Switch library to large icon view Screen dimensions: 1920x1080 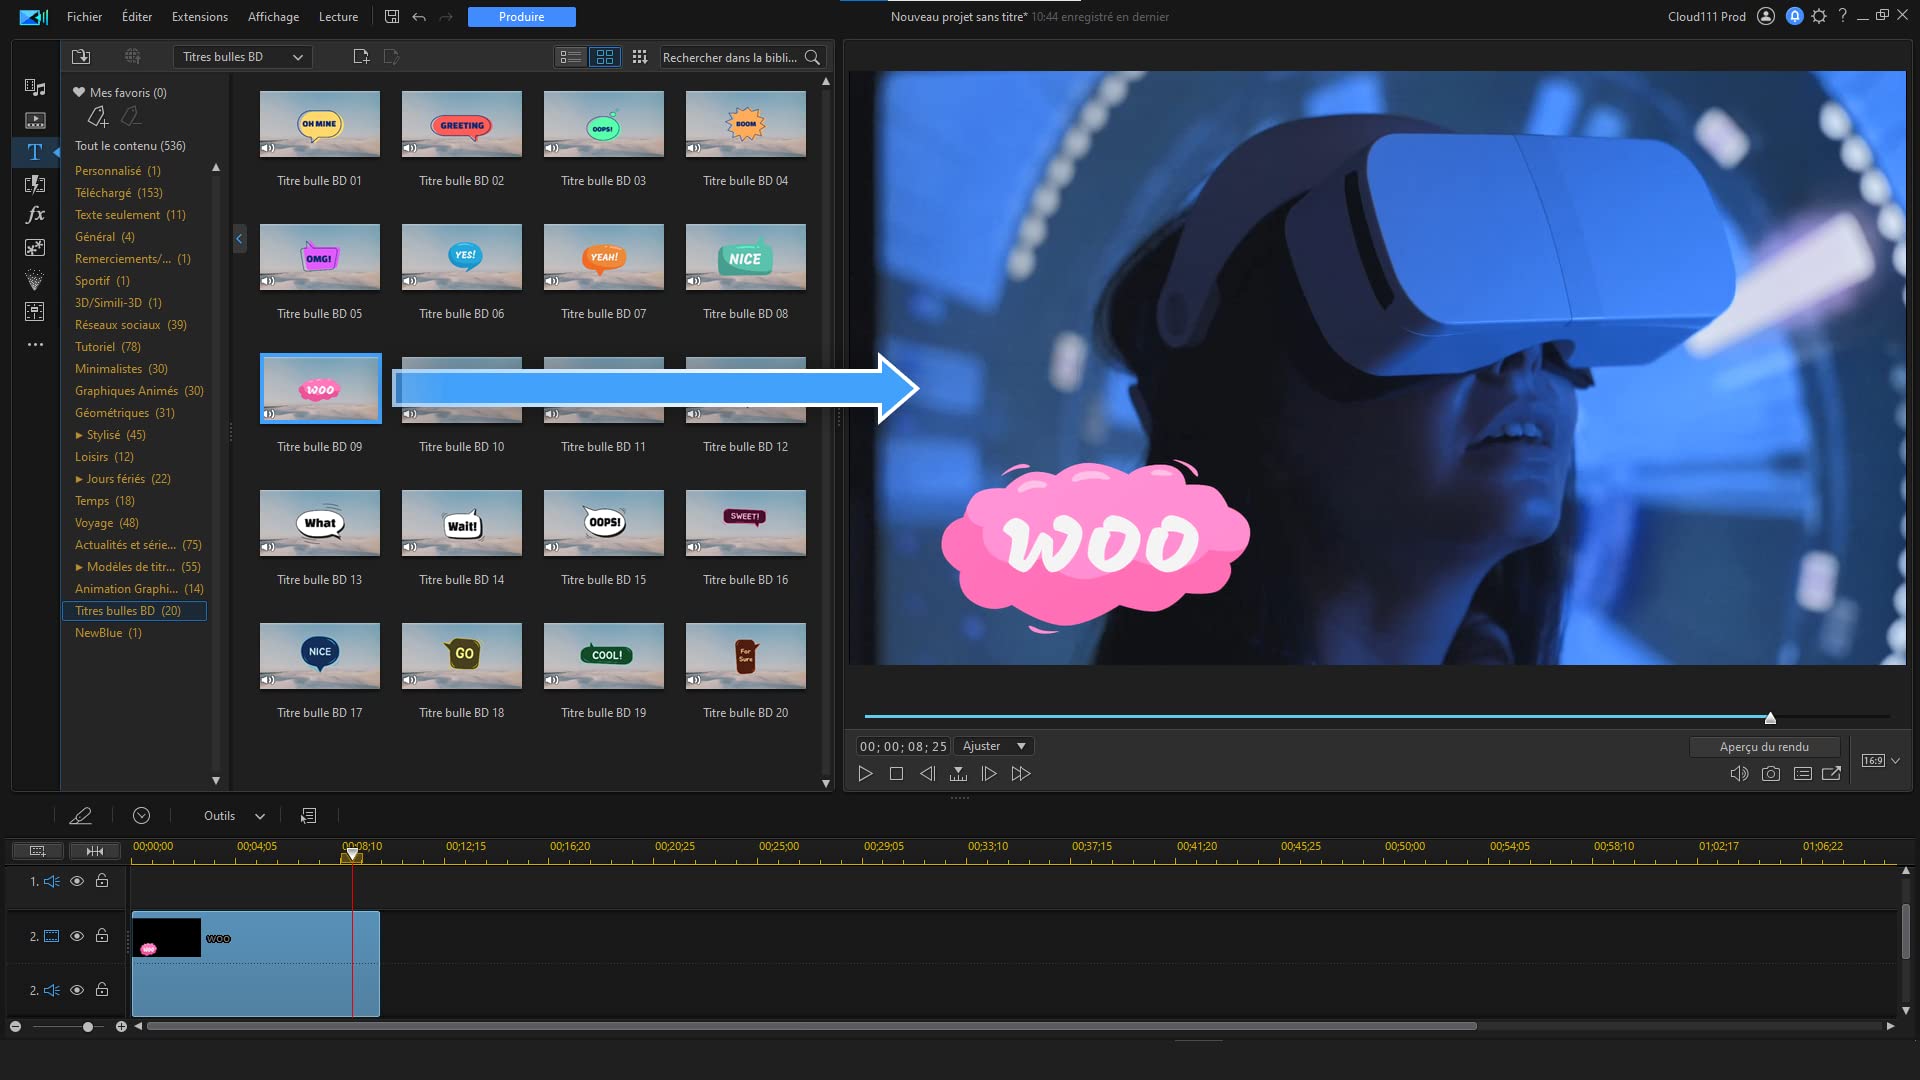(605, 57)
